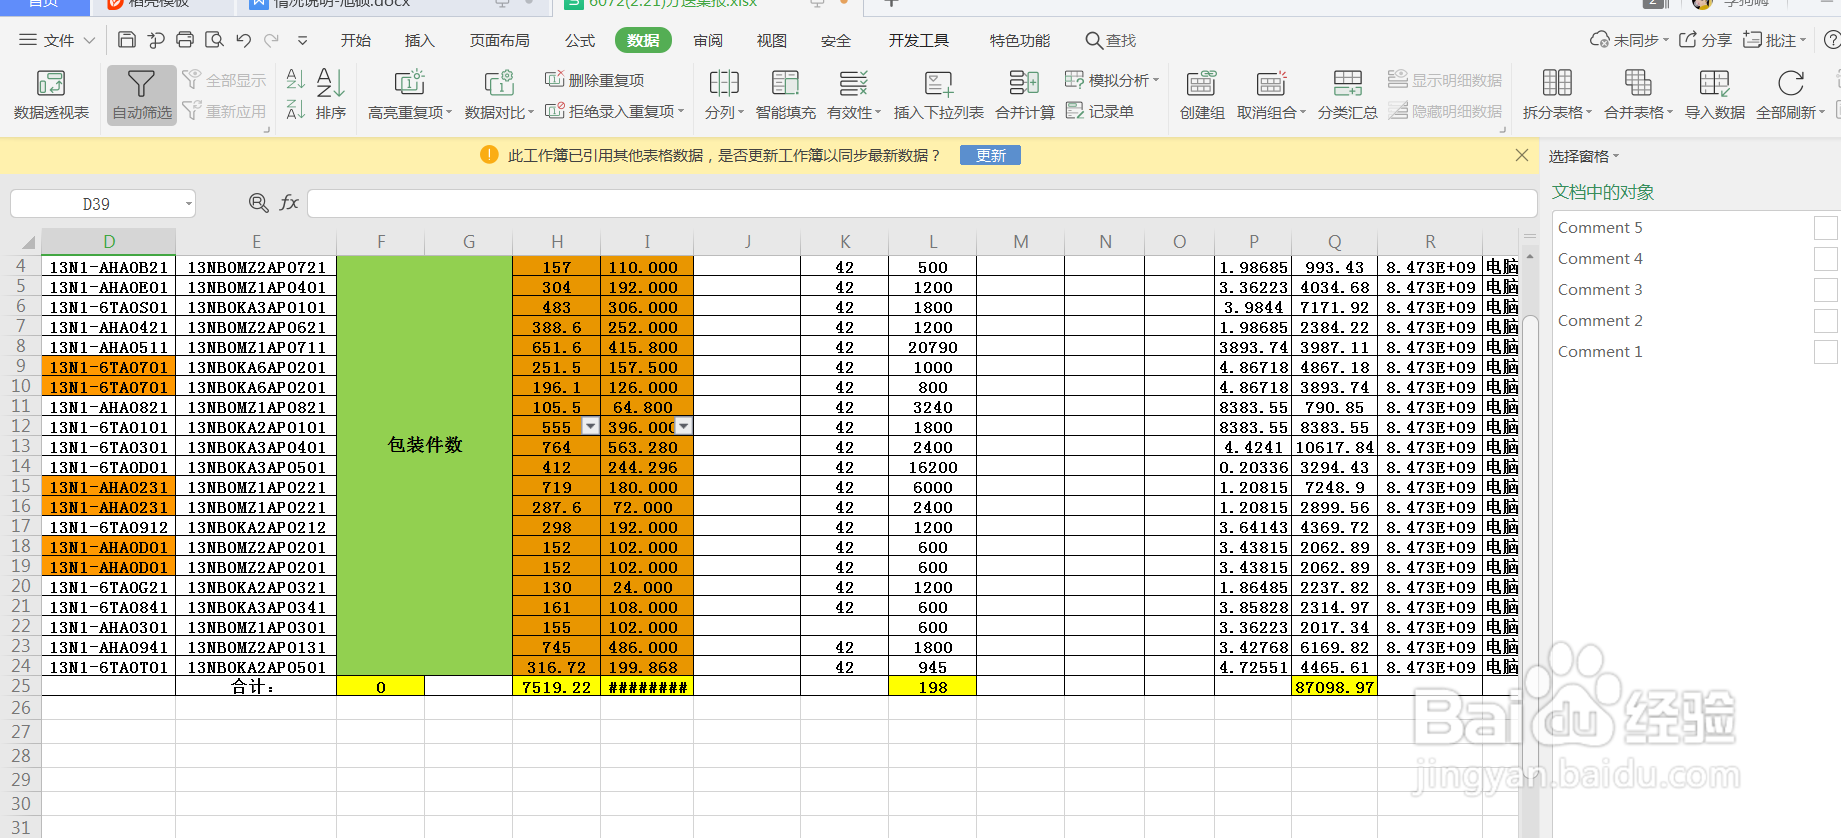This screenshot has height=838, width=1841.
Task: Select the green 包装件数 merged cell
Action: click(424, 466)
